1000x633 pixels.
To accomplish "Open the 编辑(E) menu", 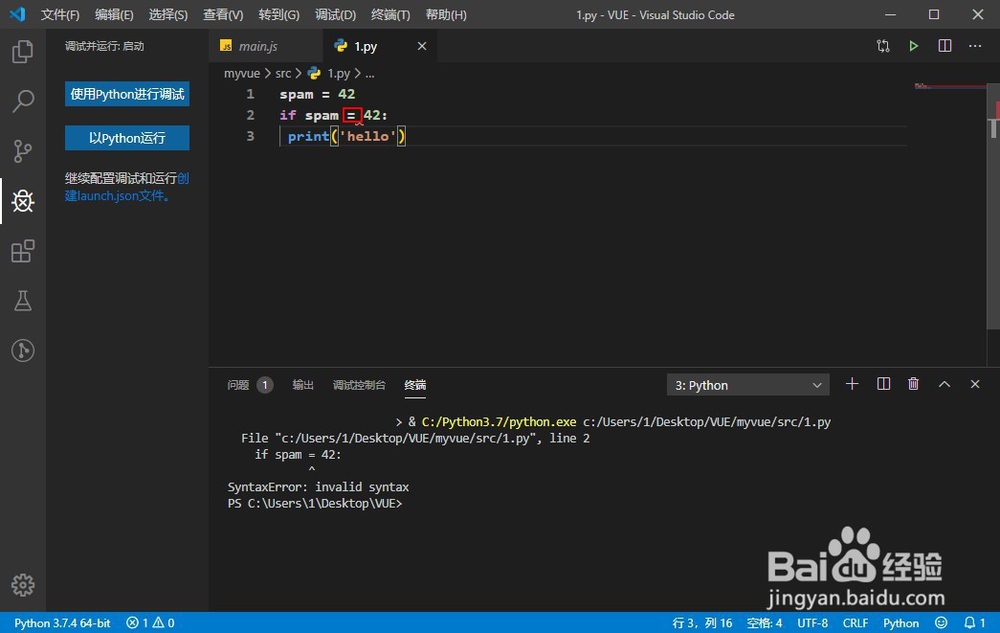I will [x=114, y=15].
